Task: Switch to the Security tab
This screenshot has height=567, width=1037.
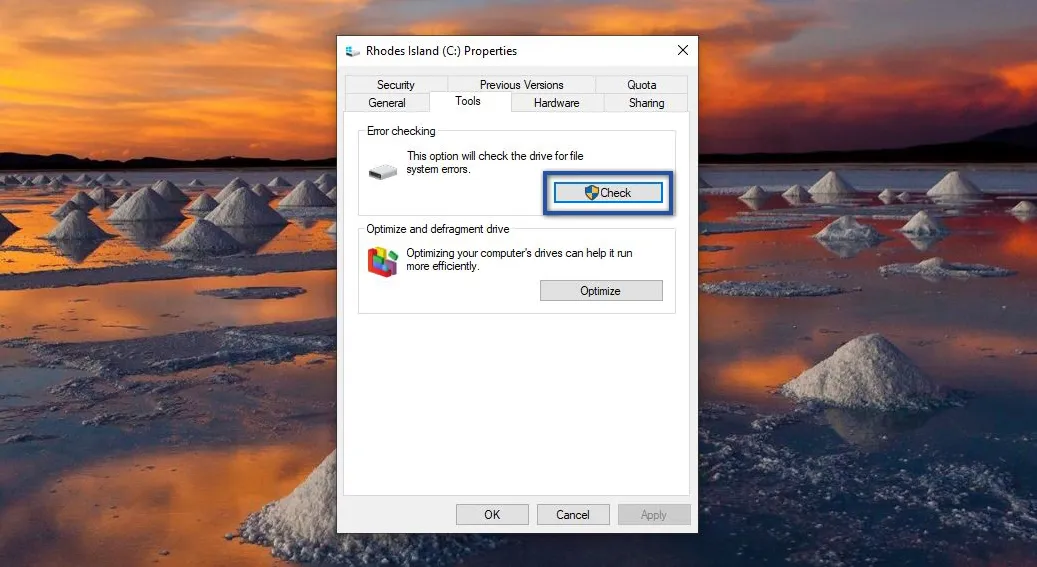Action: pyautogui.click(x=395, y=85)
